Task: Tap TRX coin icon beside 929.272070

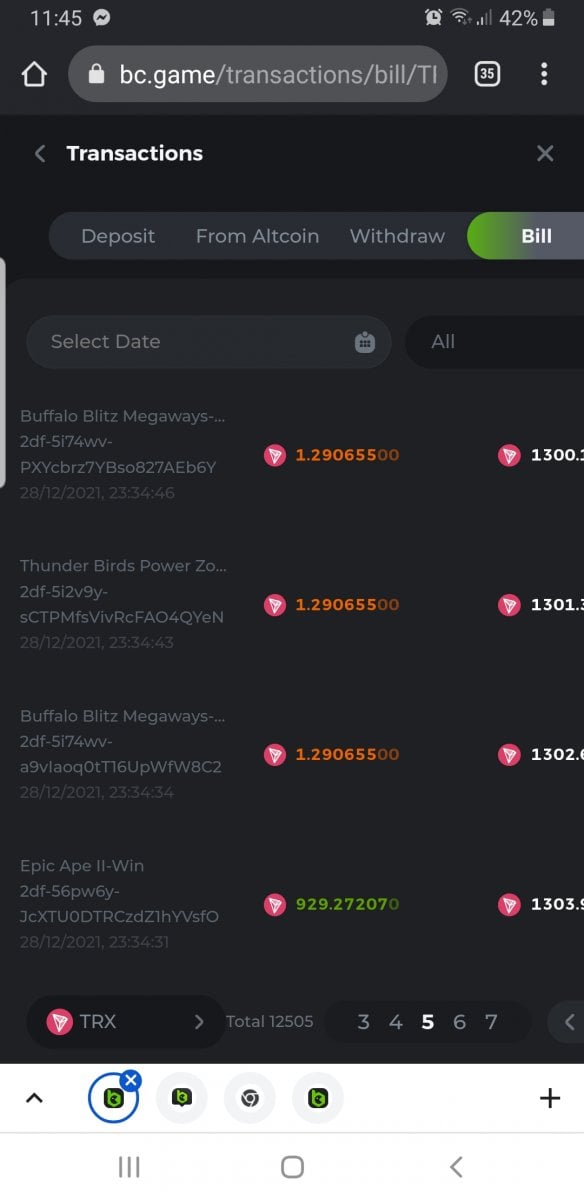Action: (275, 905)
